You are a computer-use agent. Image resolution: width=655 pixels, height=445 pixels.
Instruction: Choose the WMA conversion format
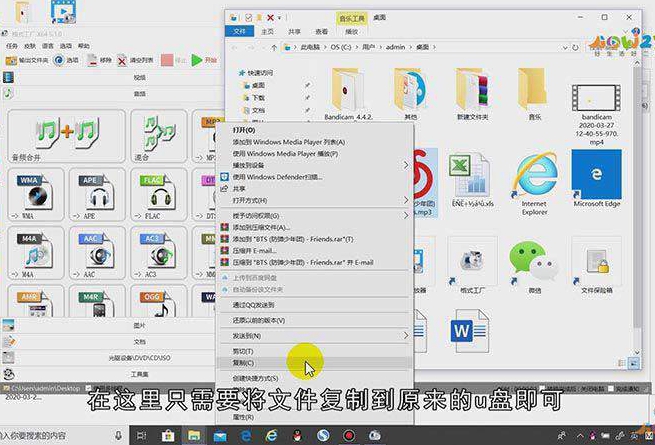[36, 195]
